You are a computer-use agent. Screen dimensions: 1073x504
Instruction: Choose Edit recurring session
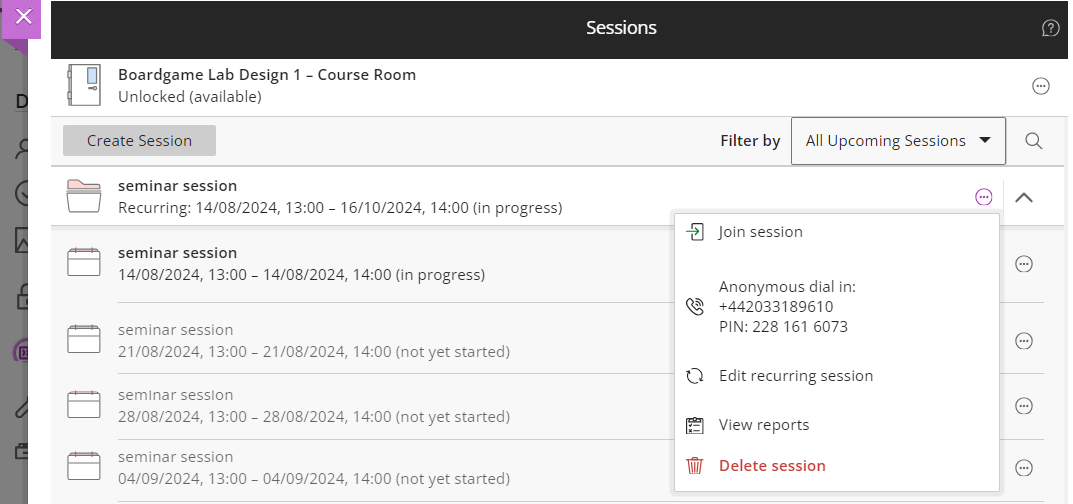(795, 376)
